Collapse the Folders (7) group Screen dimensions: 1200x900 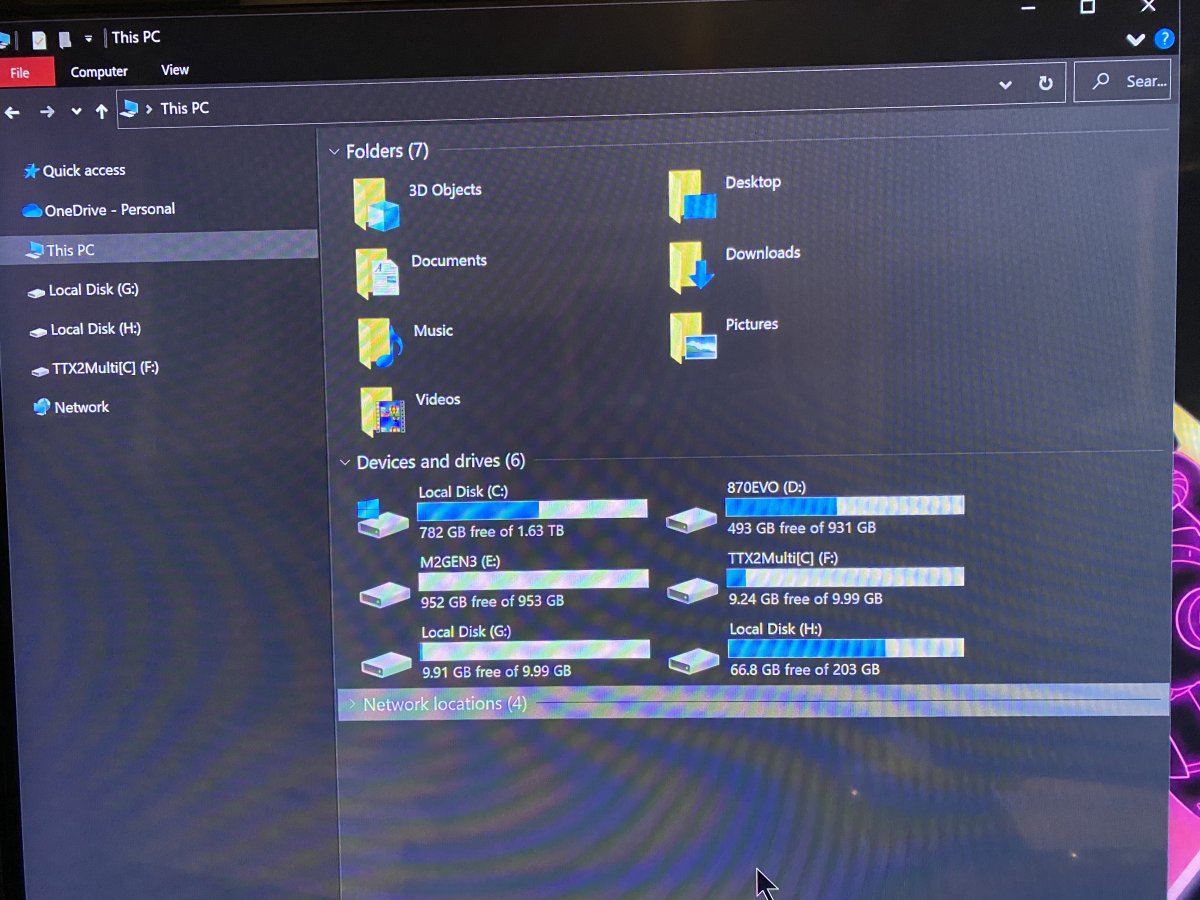(334, 152)
